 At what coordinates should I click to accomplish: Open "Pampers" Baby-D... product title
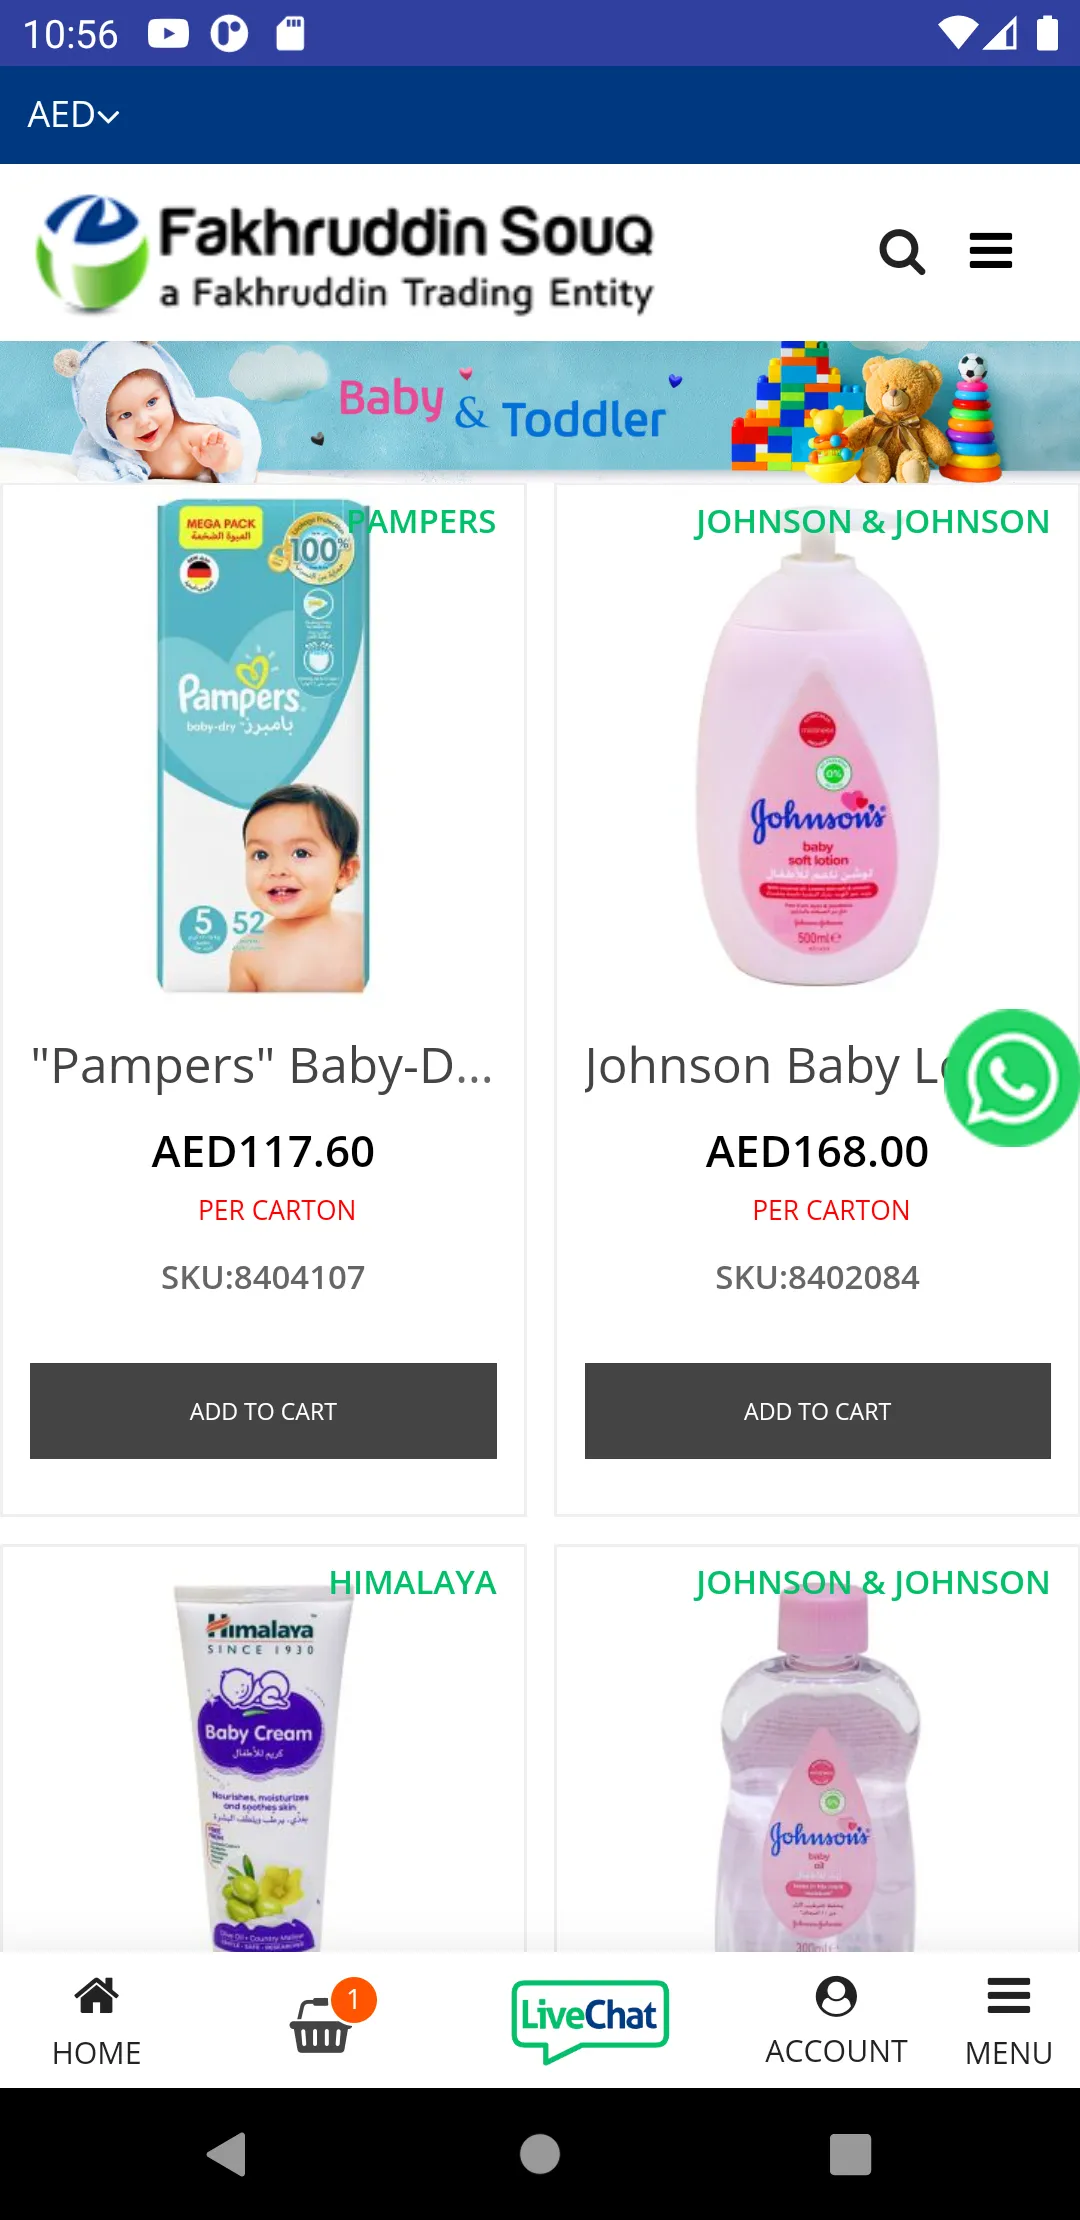pos(263,1066)
